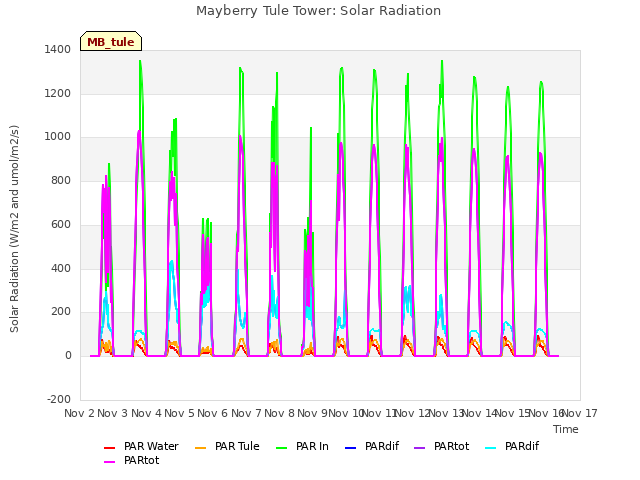Click the y-axis tick label -200
The image size is (640, 480).
tap(59, 399)
